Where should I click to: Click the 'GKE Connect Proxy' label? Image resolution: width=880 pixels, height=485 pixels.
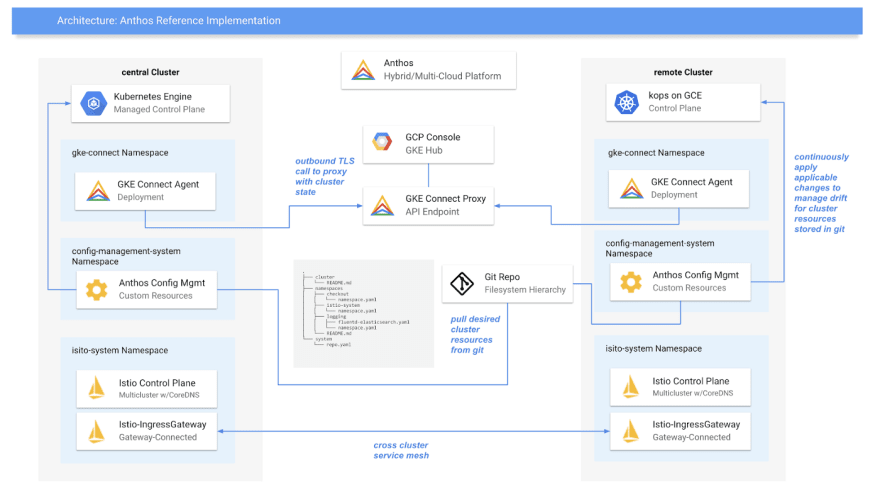click(x=446, y=199)
